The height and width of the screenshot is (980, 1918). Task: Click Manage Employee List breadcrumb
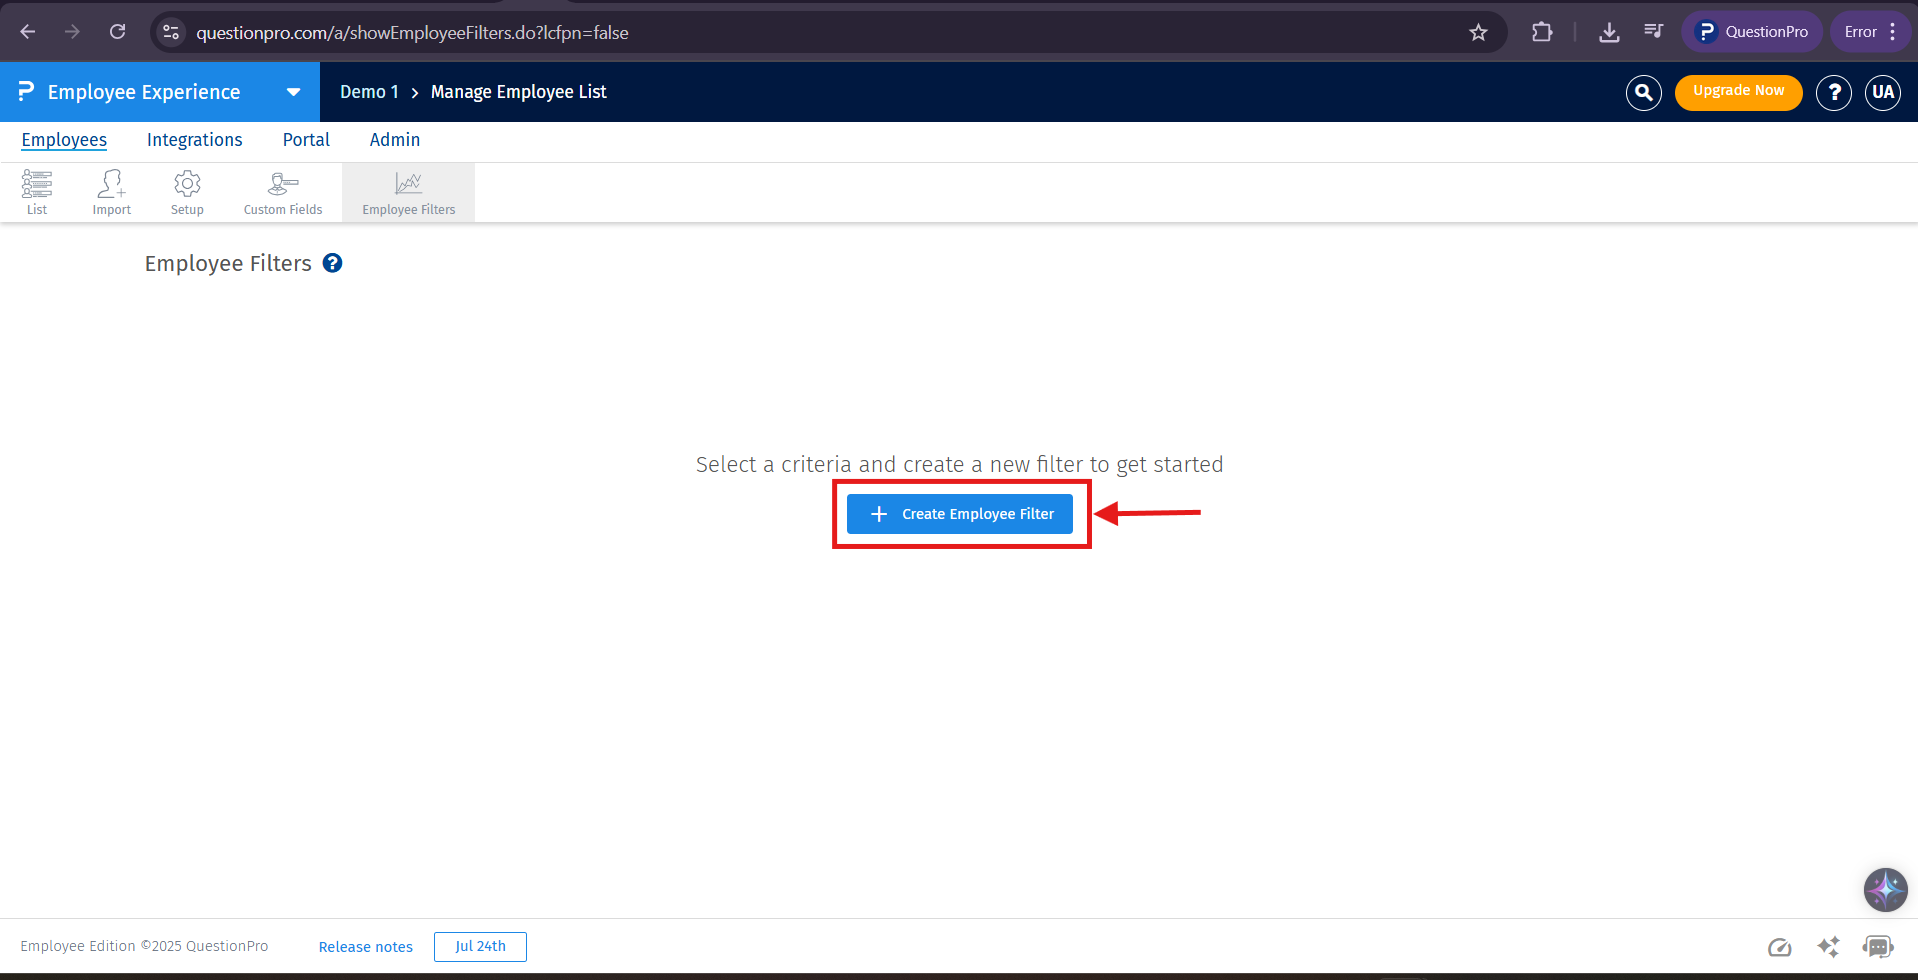click(x=518, y=92)
